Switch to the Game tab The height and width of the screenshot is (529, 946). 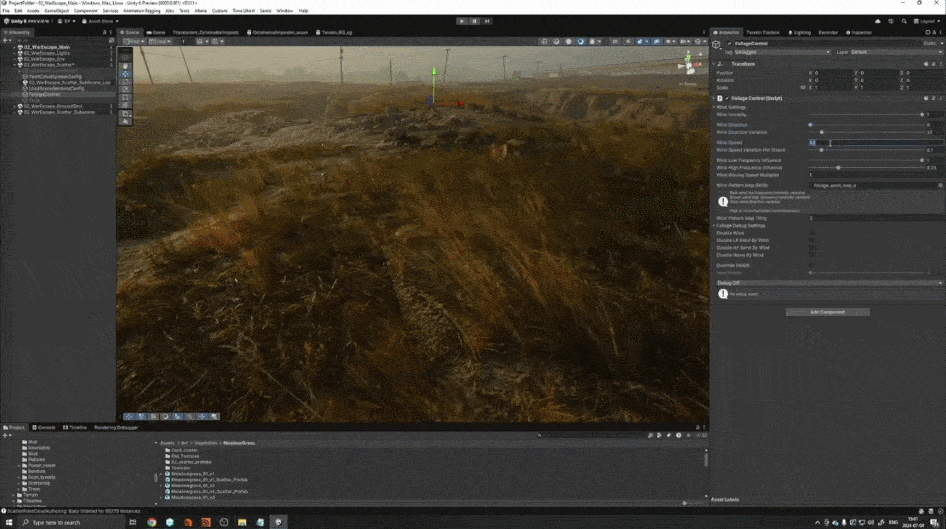point(156,32)
